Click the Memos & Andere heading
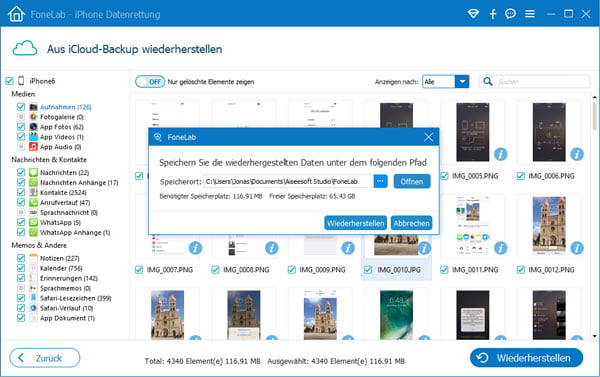This screenshot has height=377, width=600. point(39,245)
